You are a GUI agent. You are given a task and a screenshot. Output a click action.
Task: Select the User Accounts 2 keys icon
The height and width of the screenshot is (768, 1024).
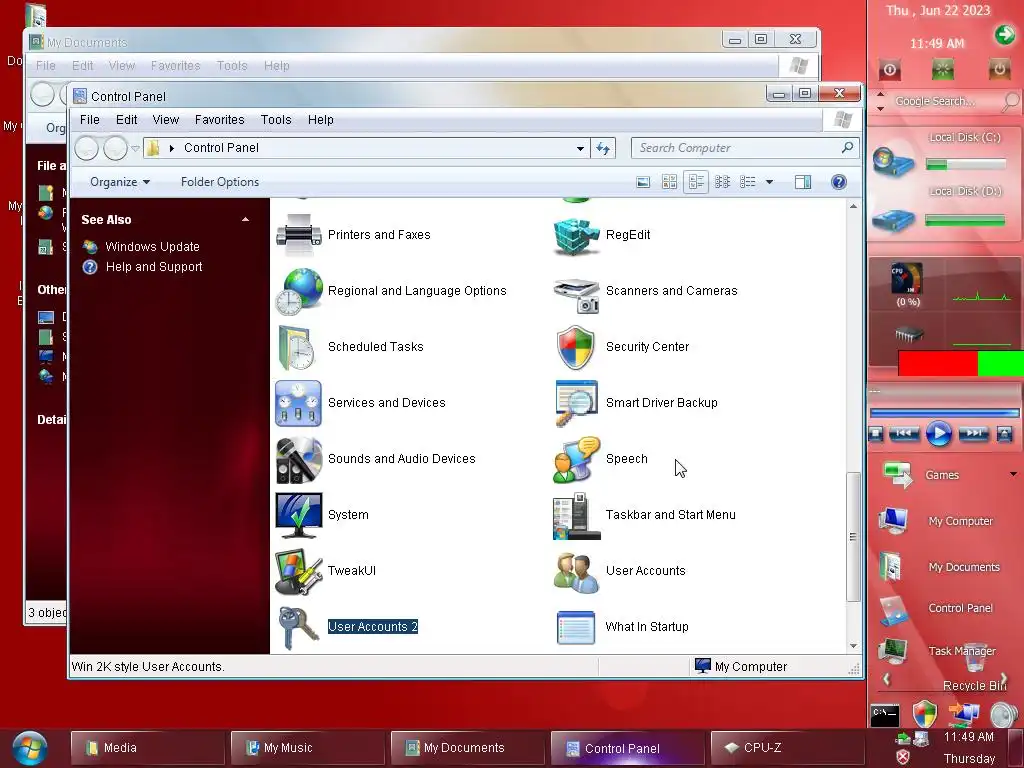coord(298,628)
